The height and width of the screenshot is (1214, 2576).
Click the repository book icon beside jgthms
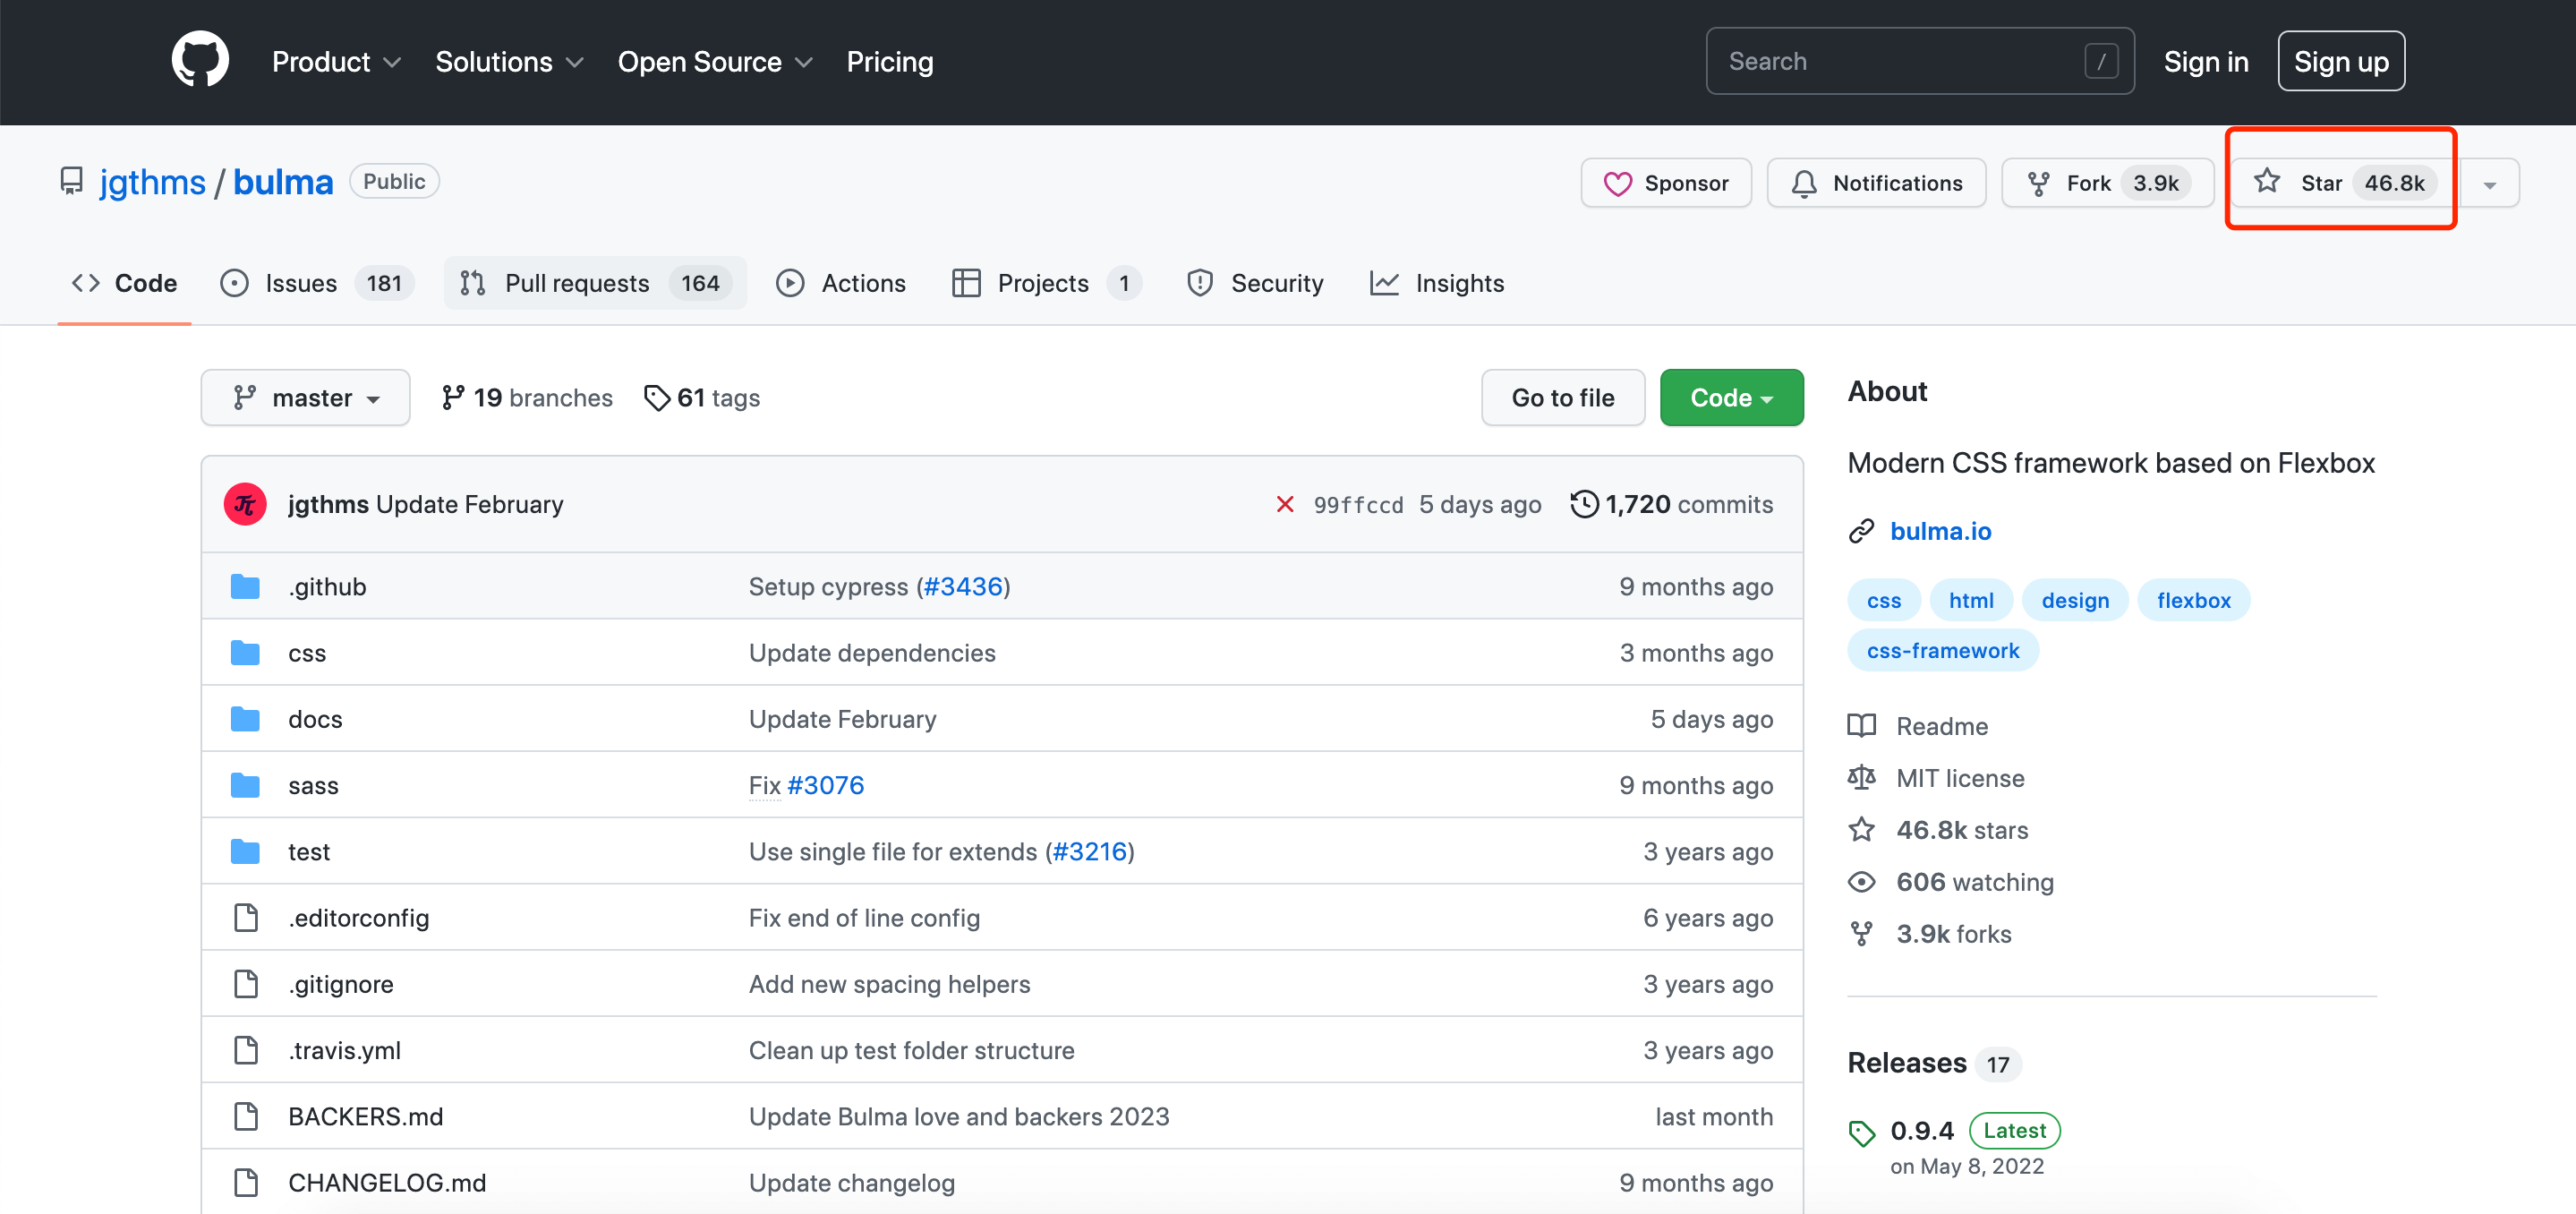coord(72,181)
